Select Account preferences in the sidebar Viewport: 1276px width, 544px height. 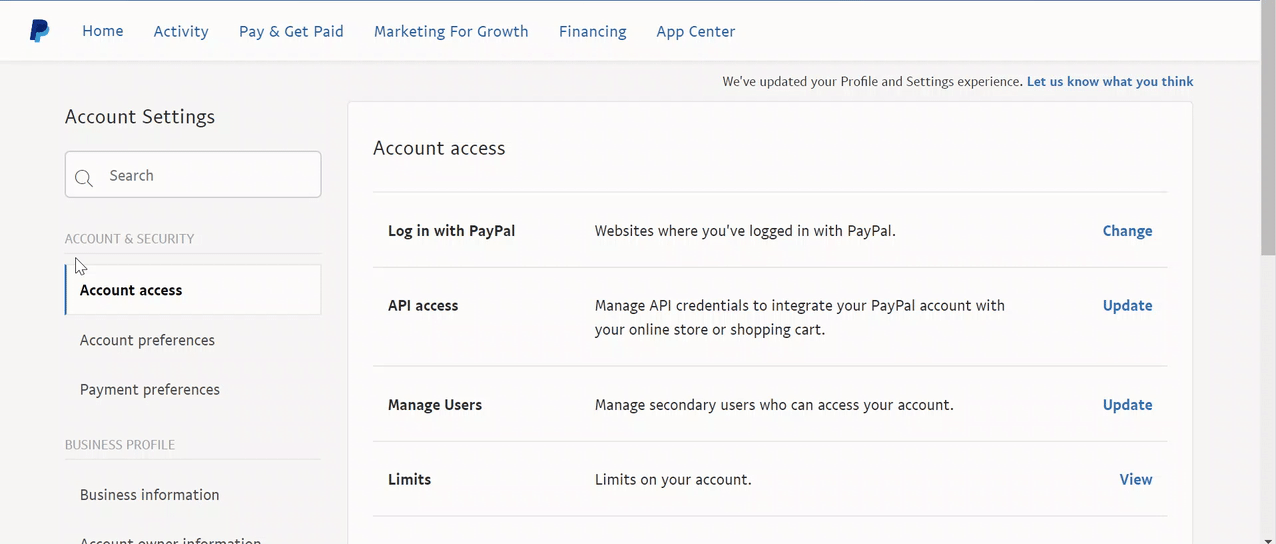pos(147,340)
